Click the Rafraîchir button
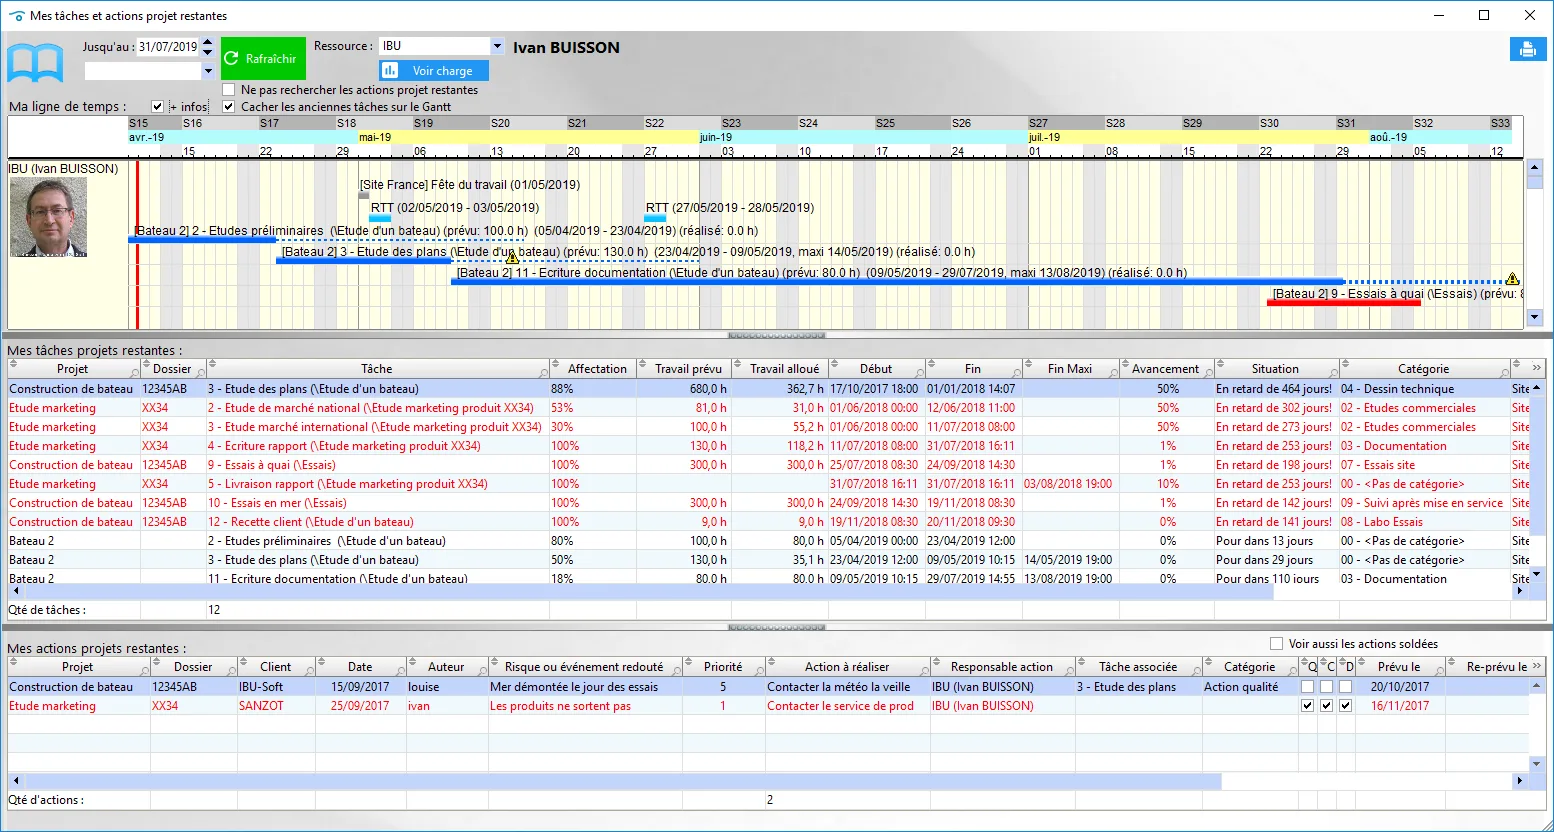The width and height of the screenshot is (1554, 832). pos(263,59)
